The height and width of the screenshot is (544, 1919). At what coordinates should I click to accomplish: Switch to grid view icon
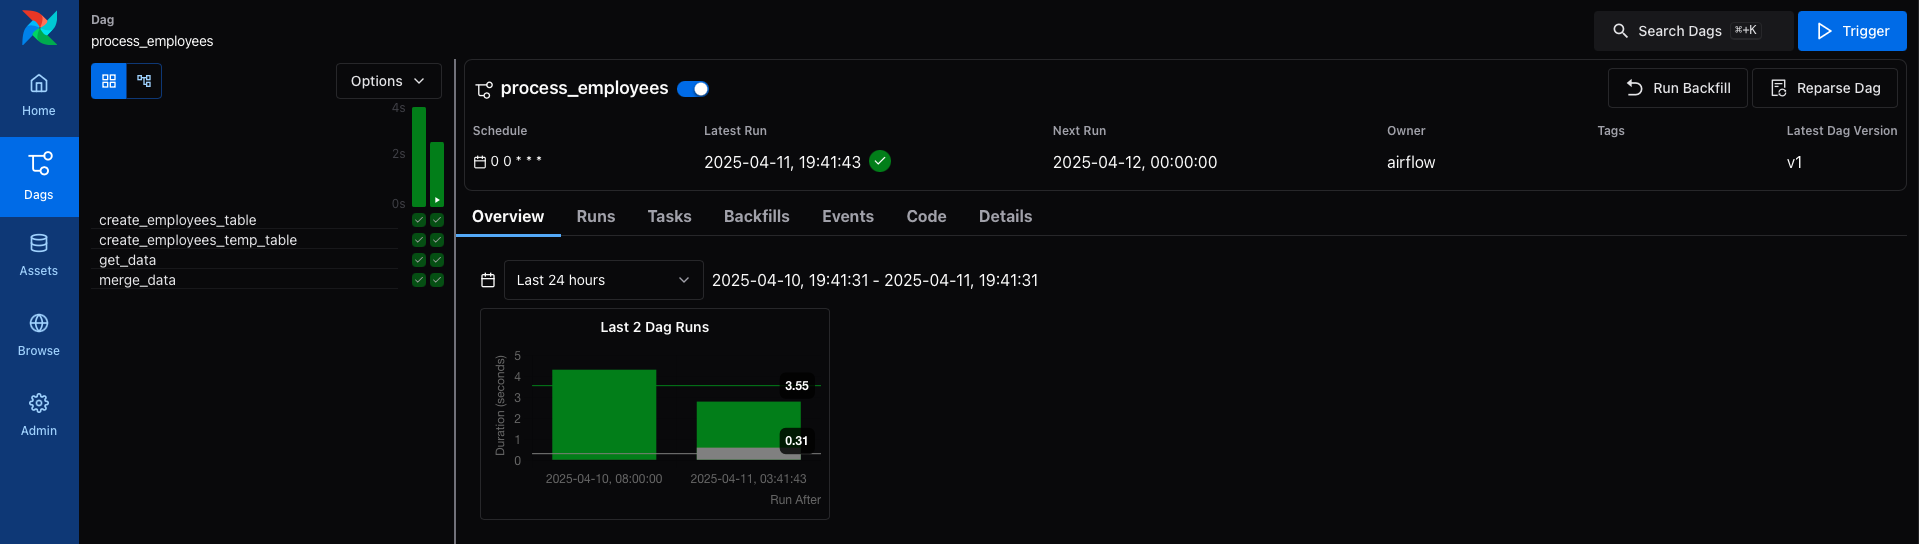click(109, 81)
